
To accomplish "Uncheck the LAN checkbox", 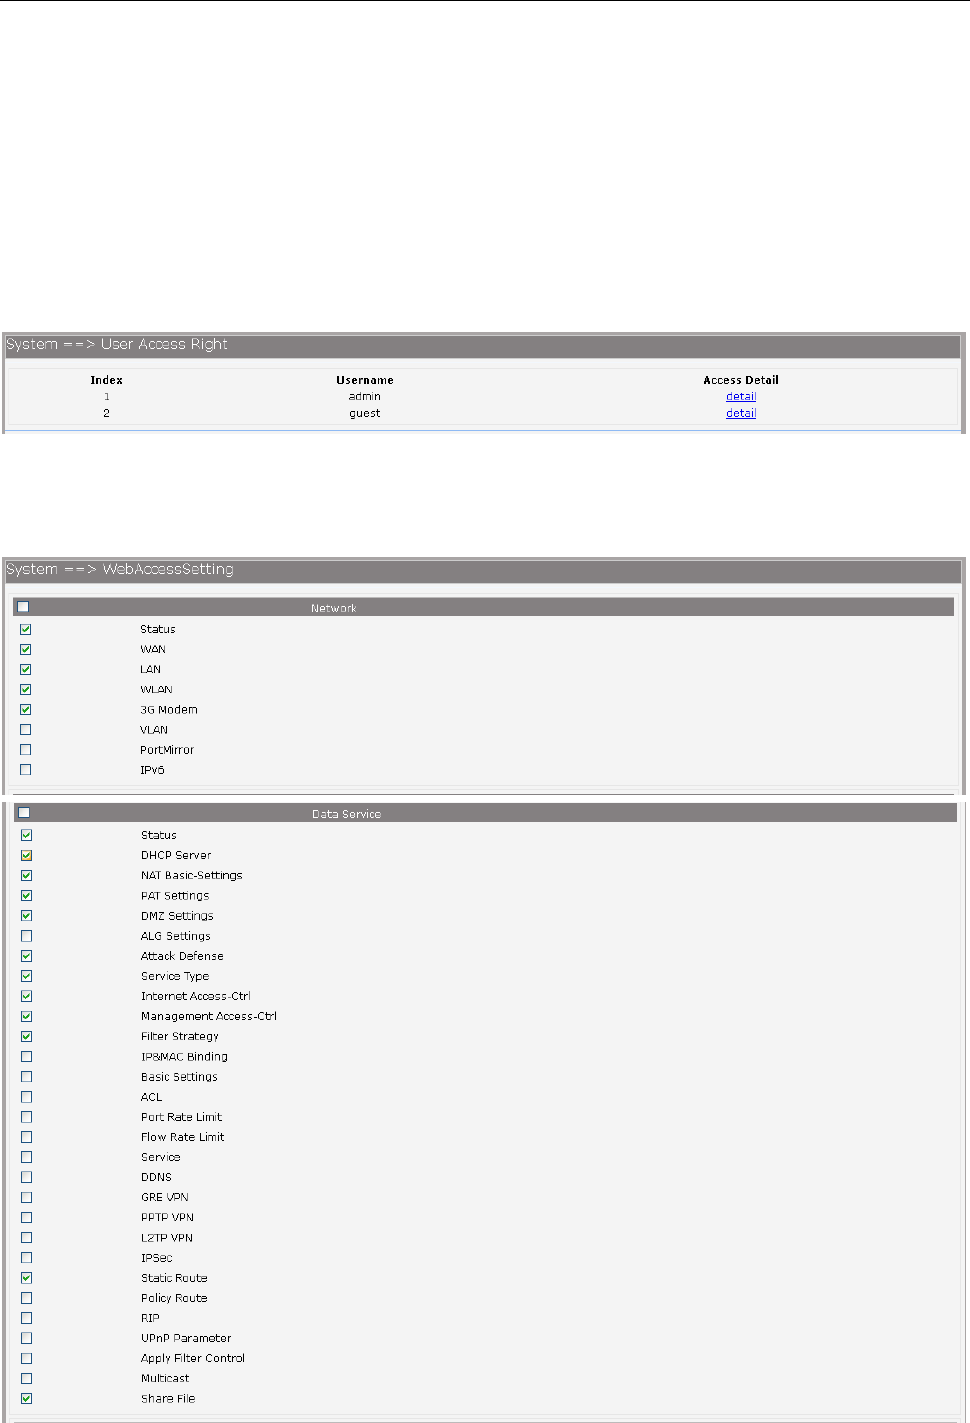I will (x=26, y=669).
